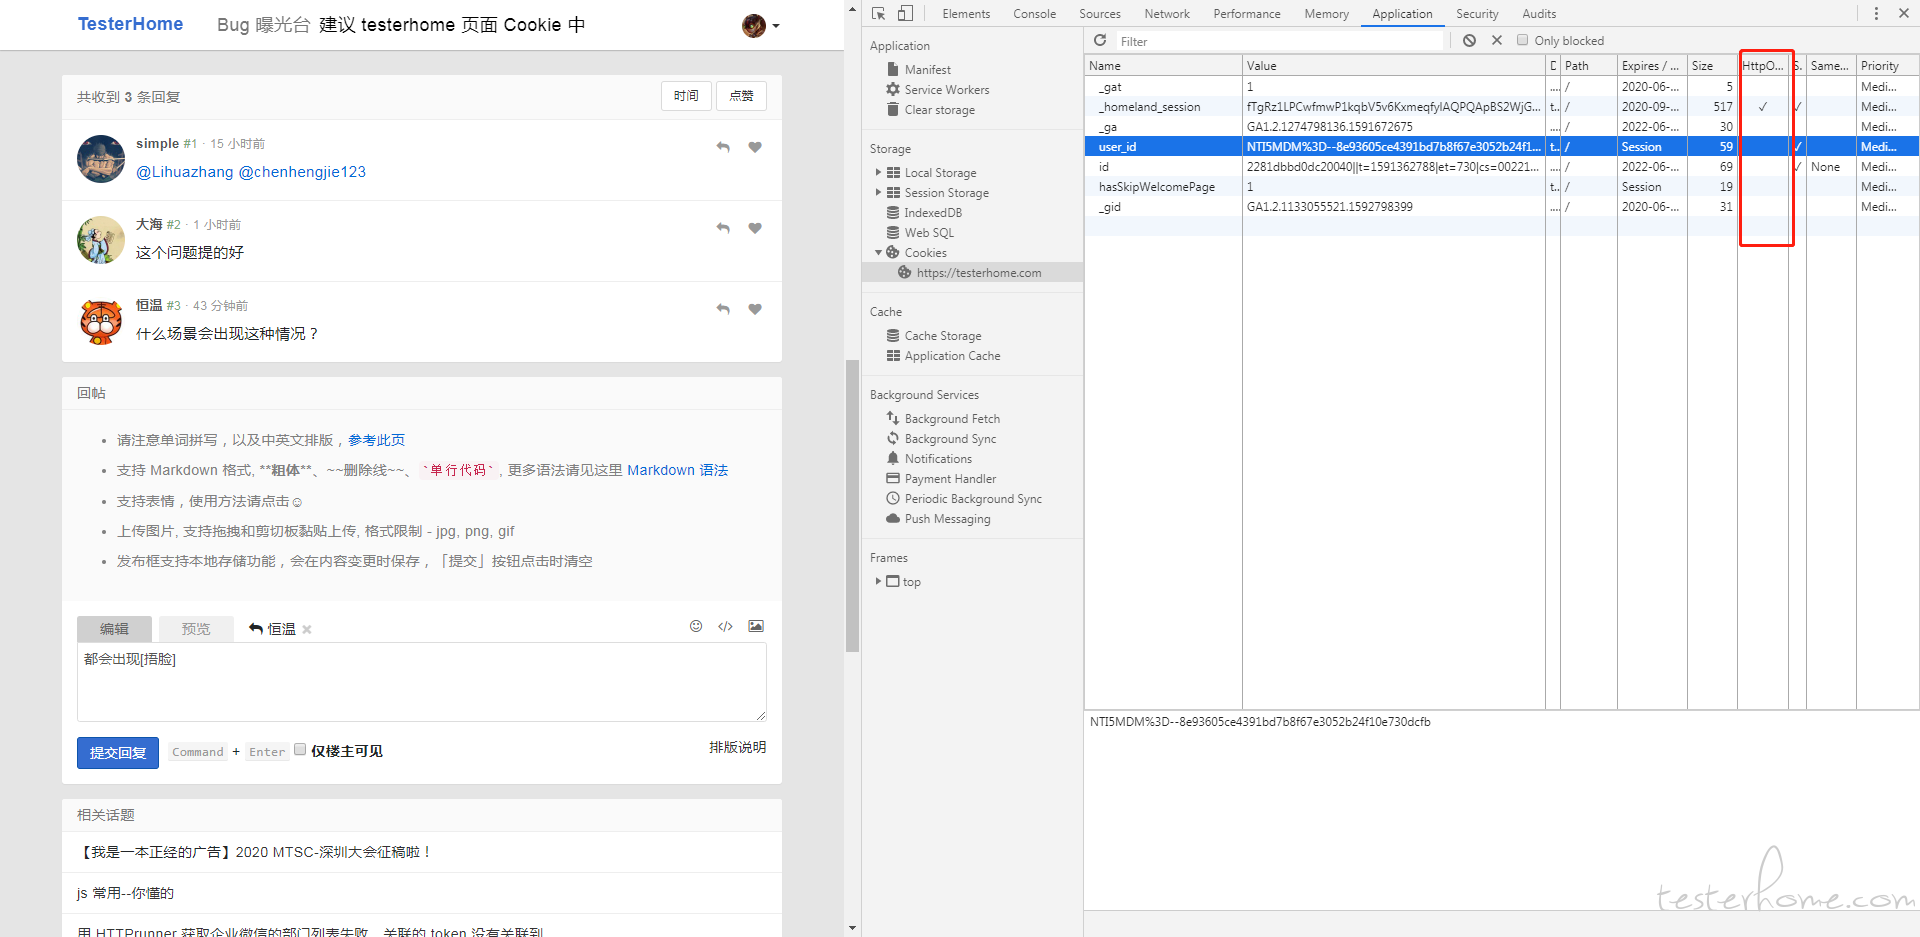Open Cache Storage item
Viewport: 1920px width, 937px height.
[942, 335]
